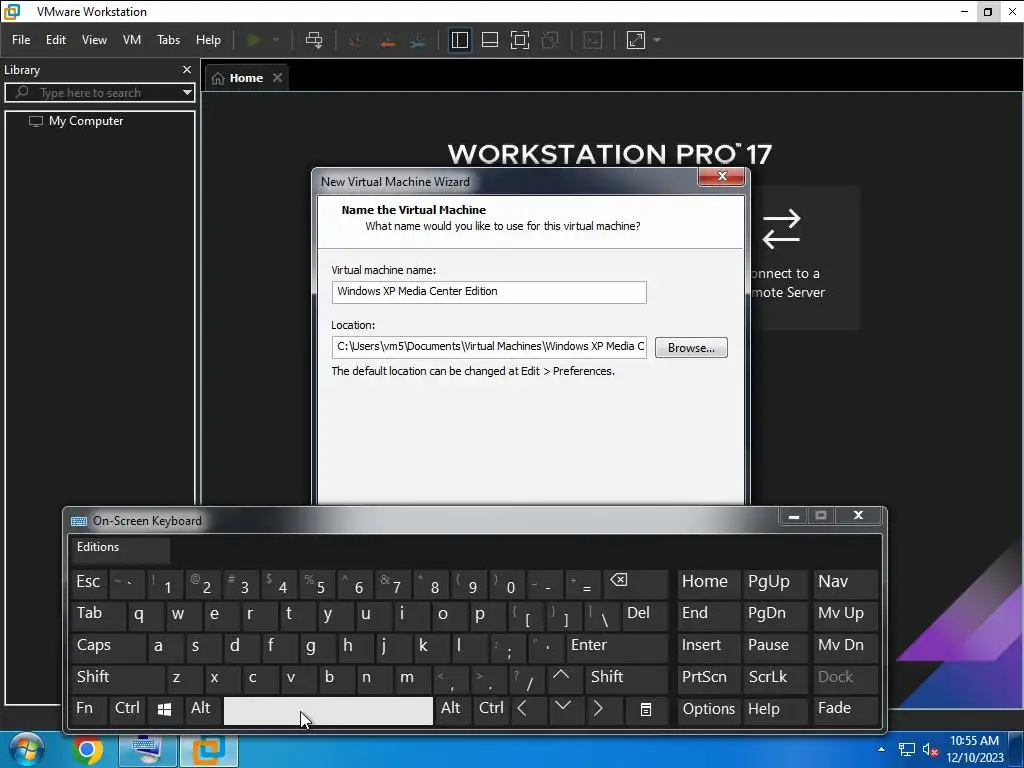Click the VMware Workstation taskbar icon
Screen dimensions: 1024x768
click(209, 750)
